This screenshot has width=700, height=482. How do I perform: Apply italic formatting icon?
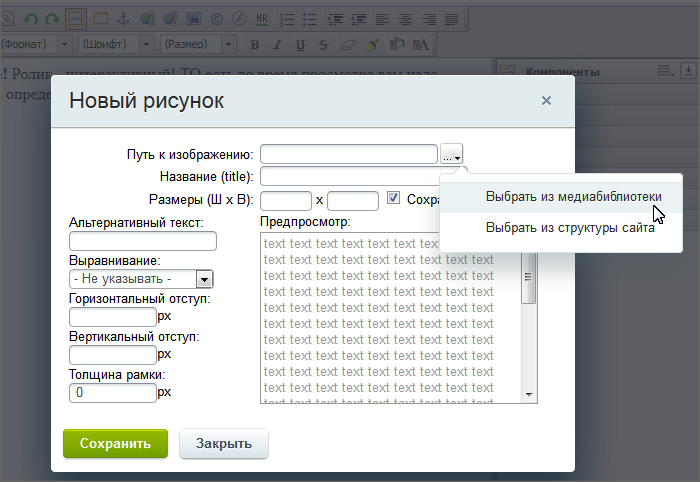point(277,45)
